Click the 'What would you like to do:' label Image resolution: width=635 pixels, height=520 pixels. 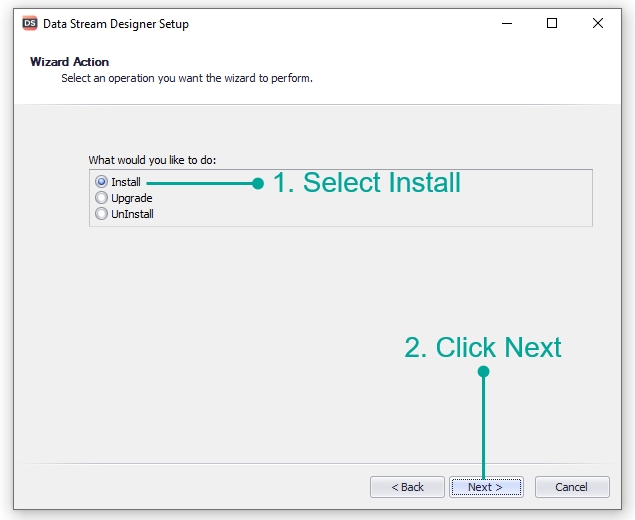point(152,160)
